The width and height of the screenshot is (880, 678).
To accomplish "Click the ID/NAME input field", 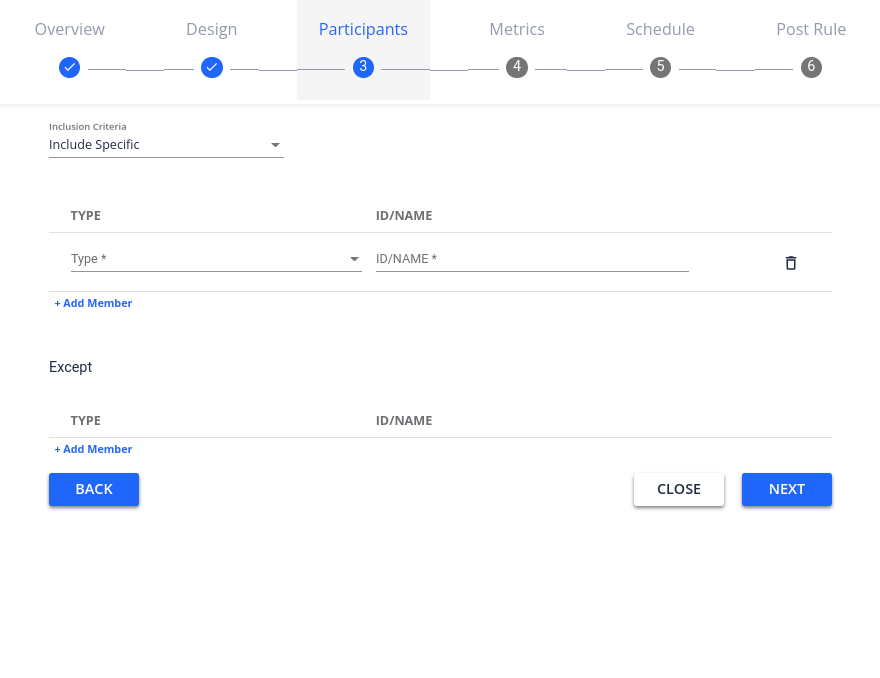I will [x=530, y=258].
